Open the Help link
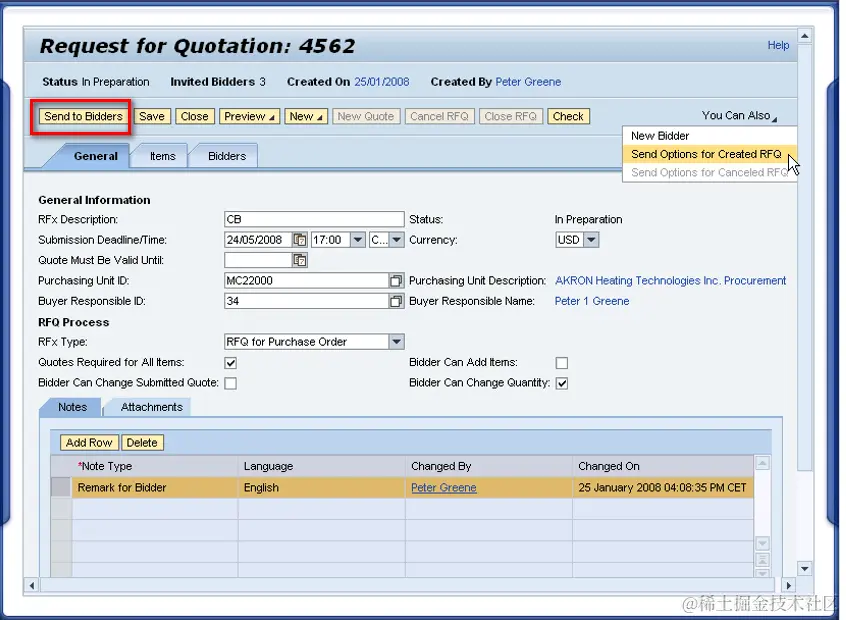Image resolution: width=846 pixels, height=620 pixels. click(778, 45)
